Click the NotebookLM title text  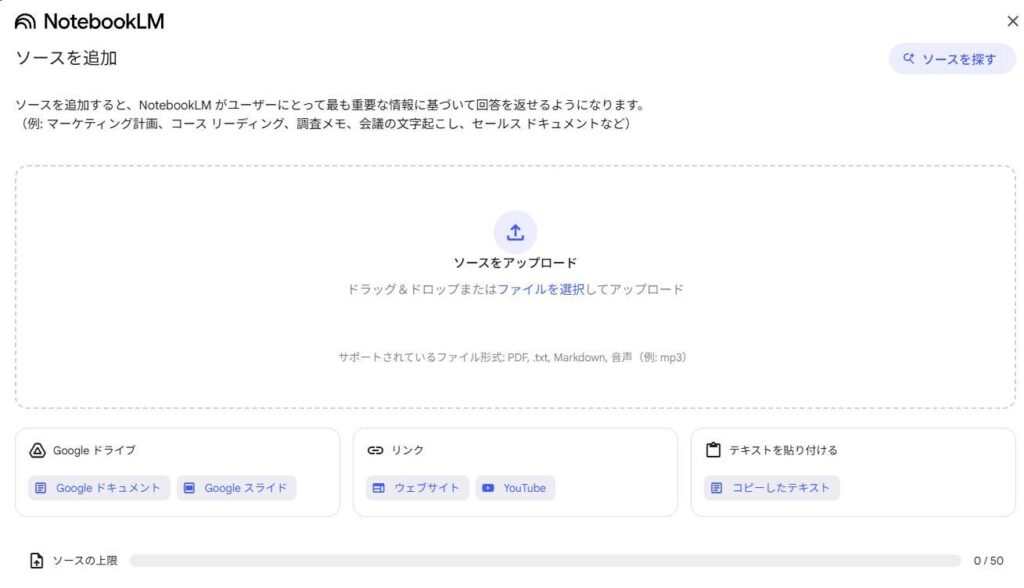tap(104, 22)
